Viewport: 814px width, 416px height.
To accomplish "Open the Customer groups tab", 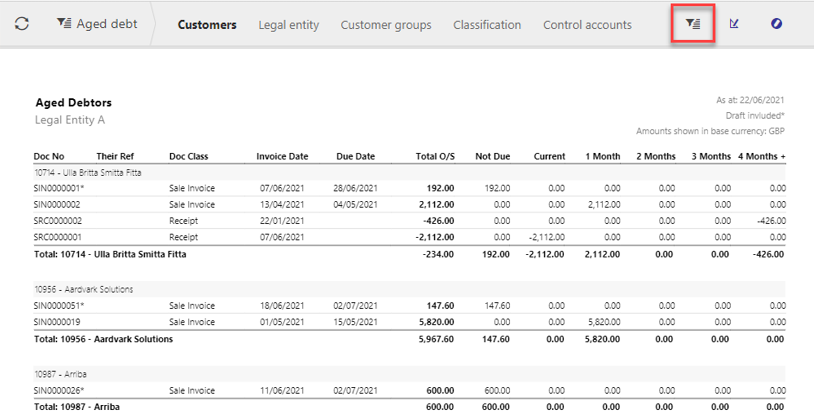I will 386,25.
